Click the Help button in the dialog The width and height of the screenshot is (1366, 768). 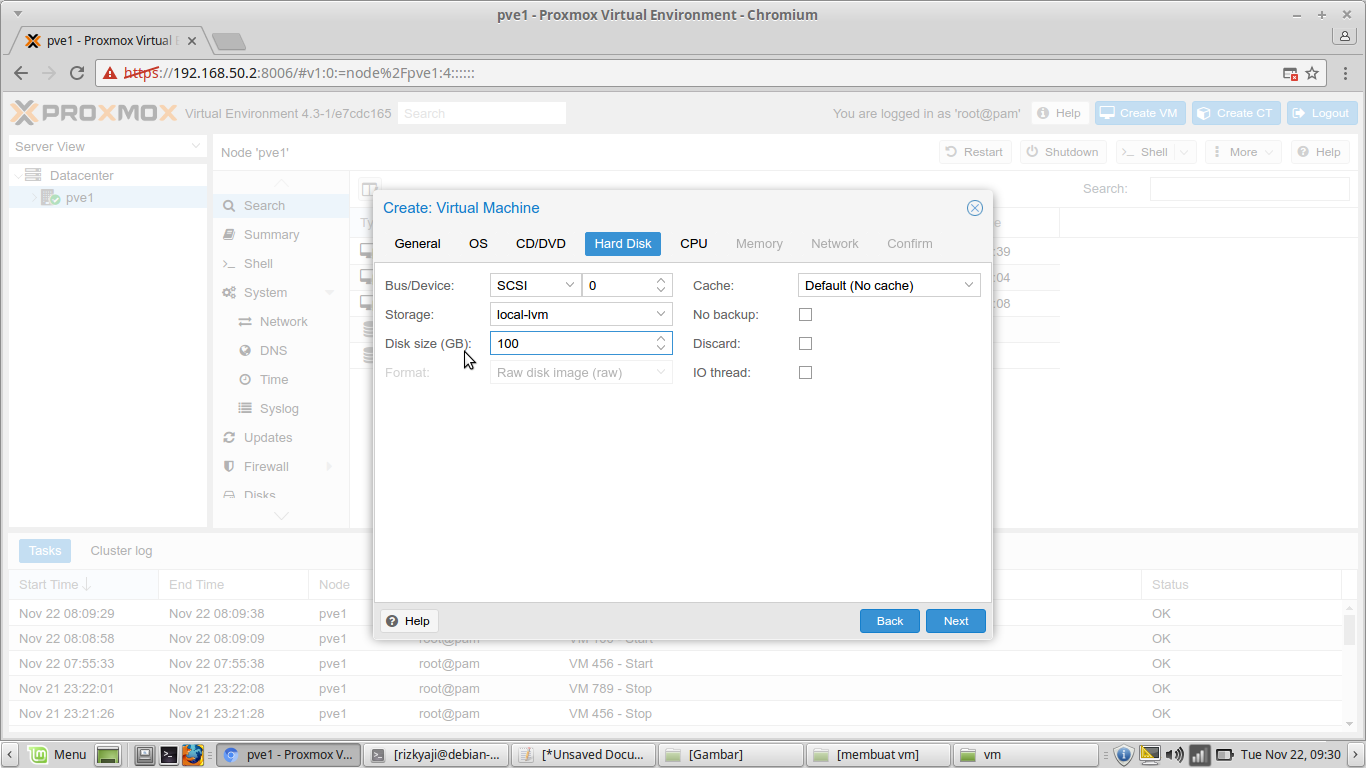coord(409,621)
